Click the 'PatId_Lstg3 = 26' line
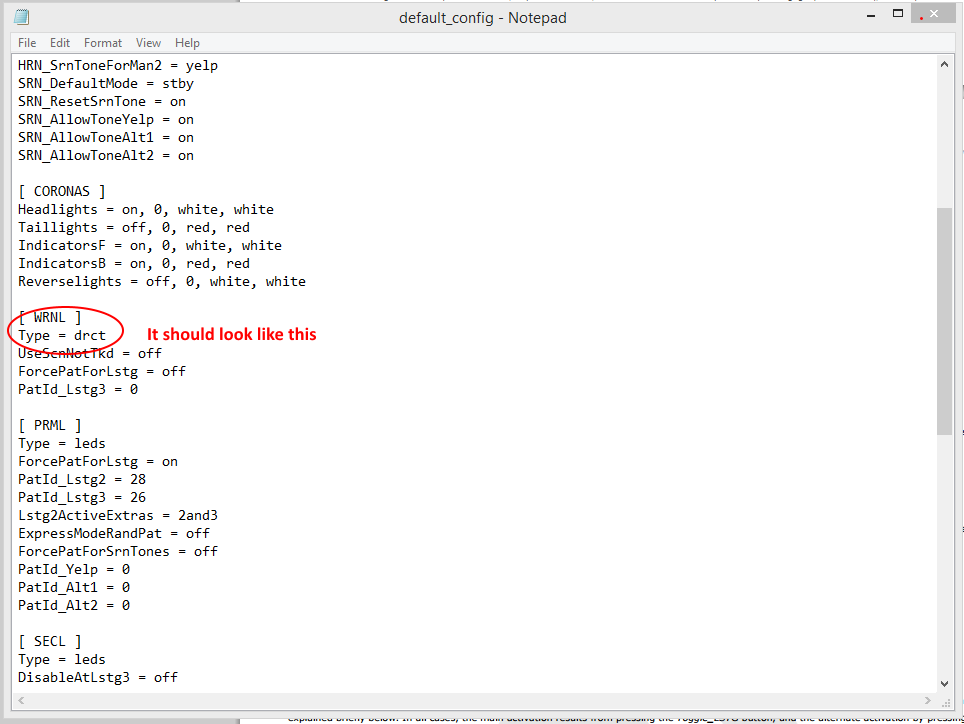This screenshot has height=724, width=964. pos(82,498)
